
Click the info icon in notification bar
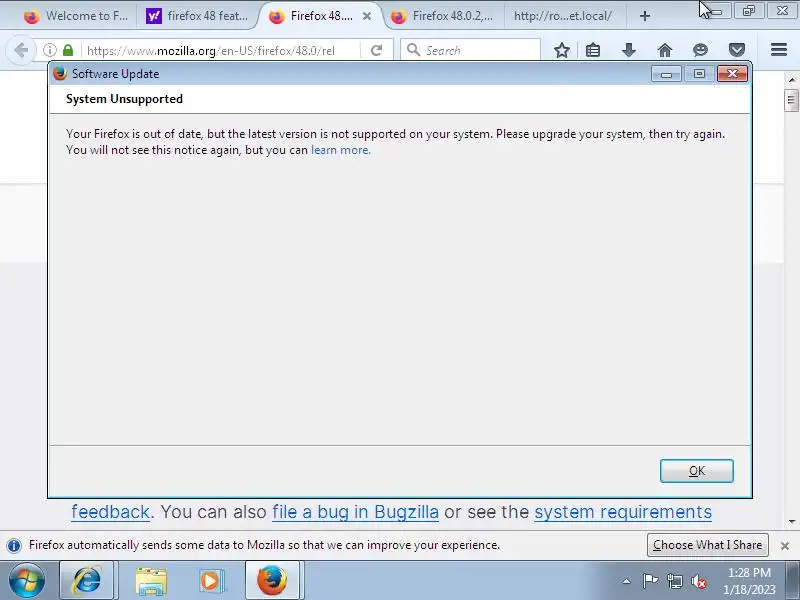(x=14, y=545)
